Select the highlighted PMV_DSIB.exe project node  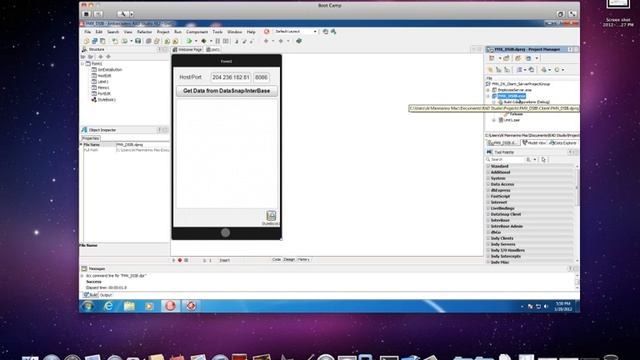point(511,96)
